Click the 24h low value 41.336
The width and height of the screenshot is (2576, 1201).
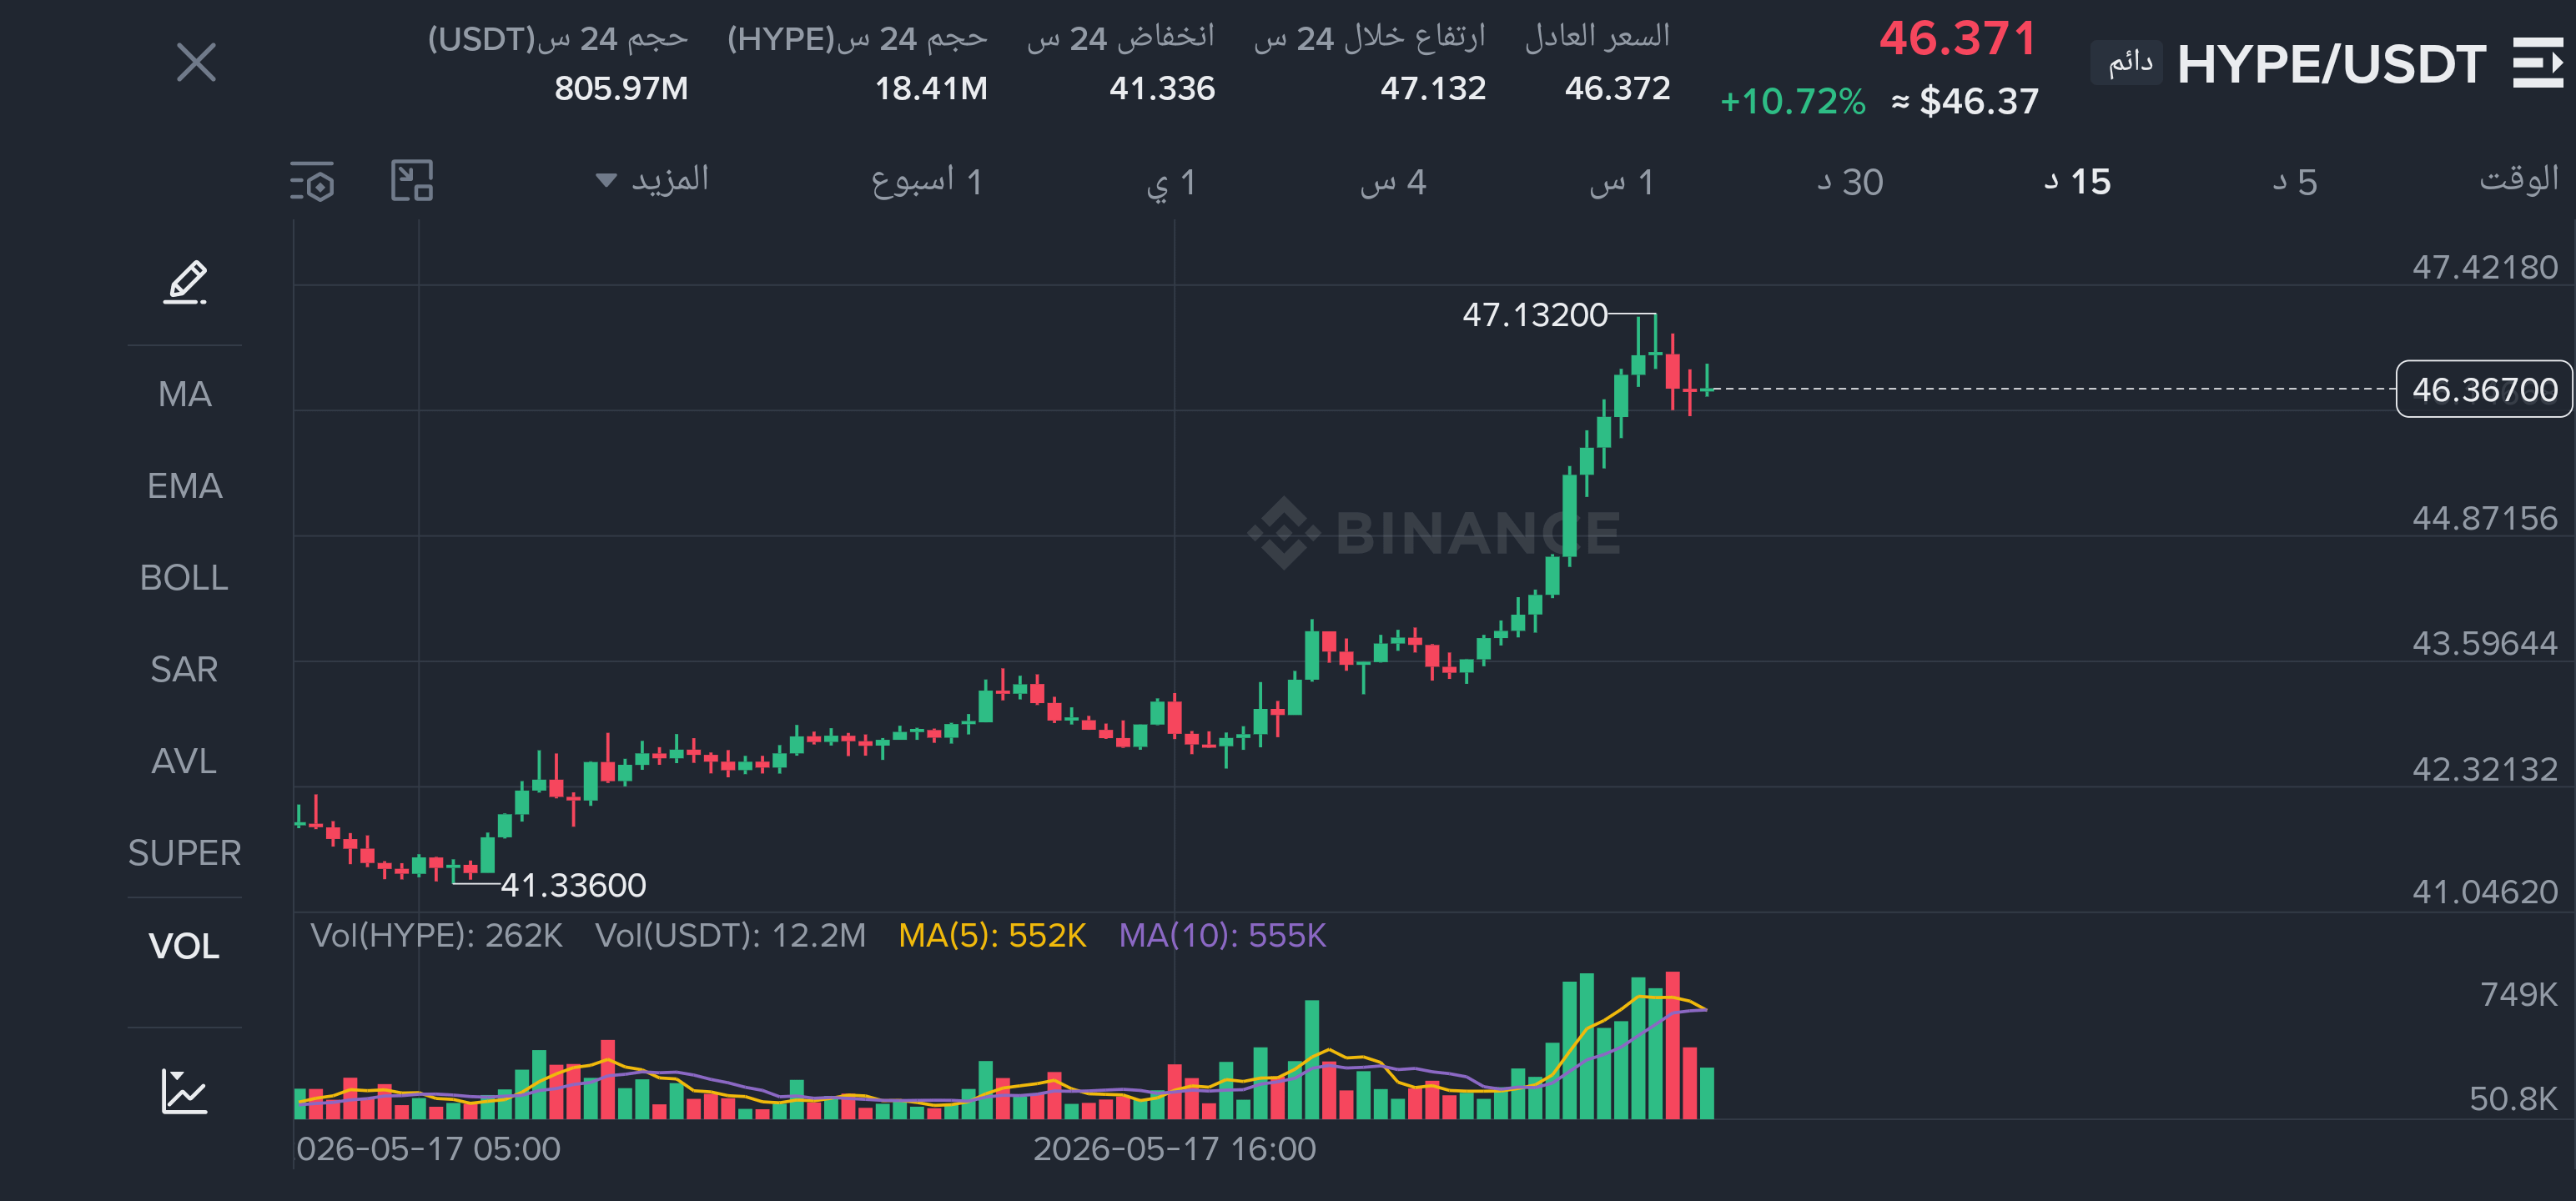click(x=1162, y=88)
